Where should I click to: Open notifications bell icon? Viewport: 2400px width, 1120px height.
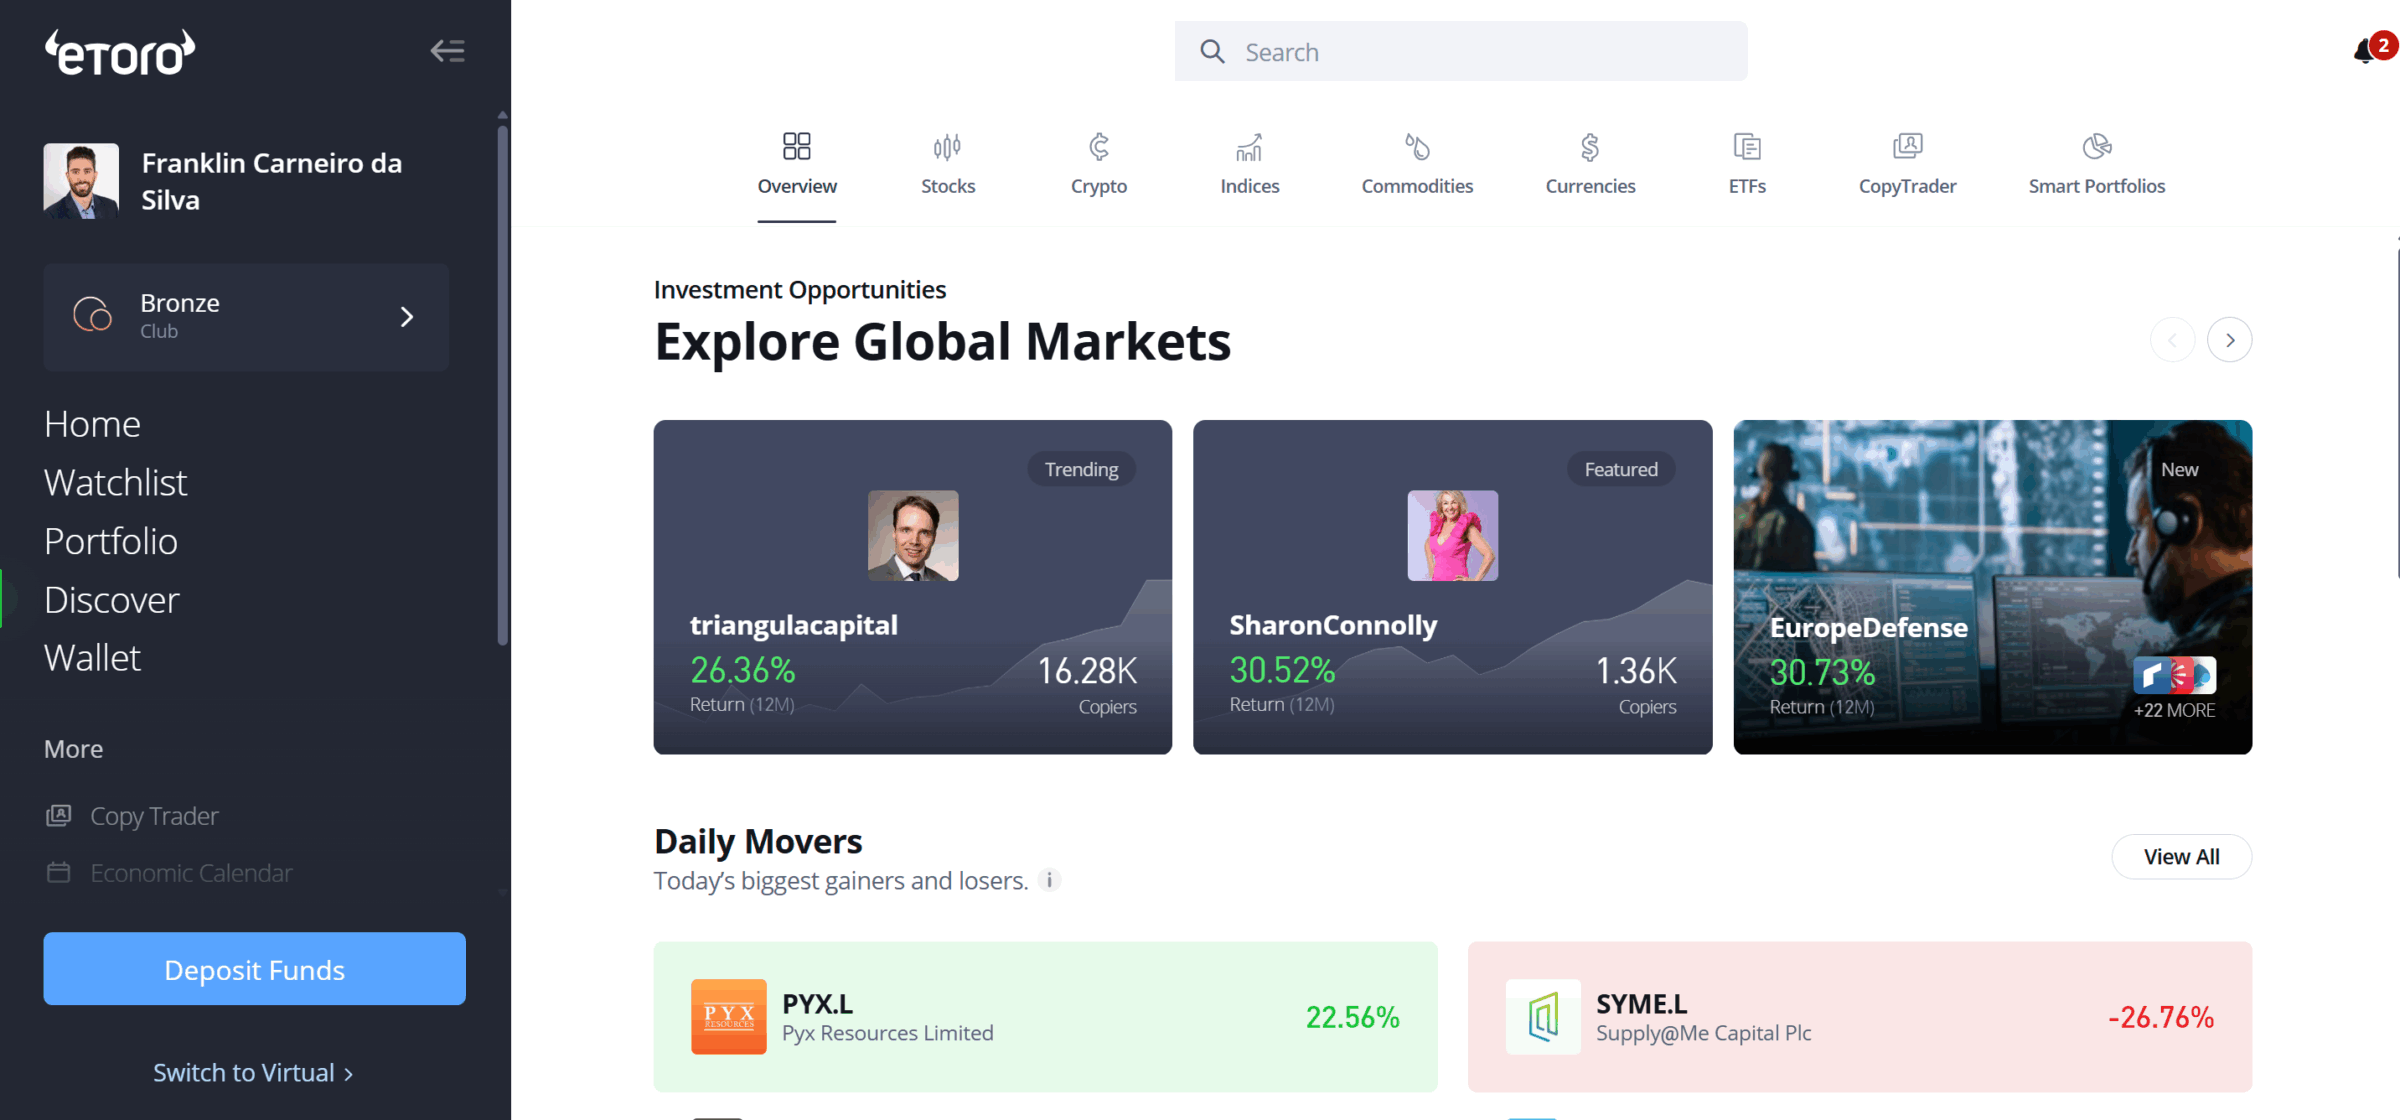(x=2366, y=51)
